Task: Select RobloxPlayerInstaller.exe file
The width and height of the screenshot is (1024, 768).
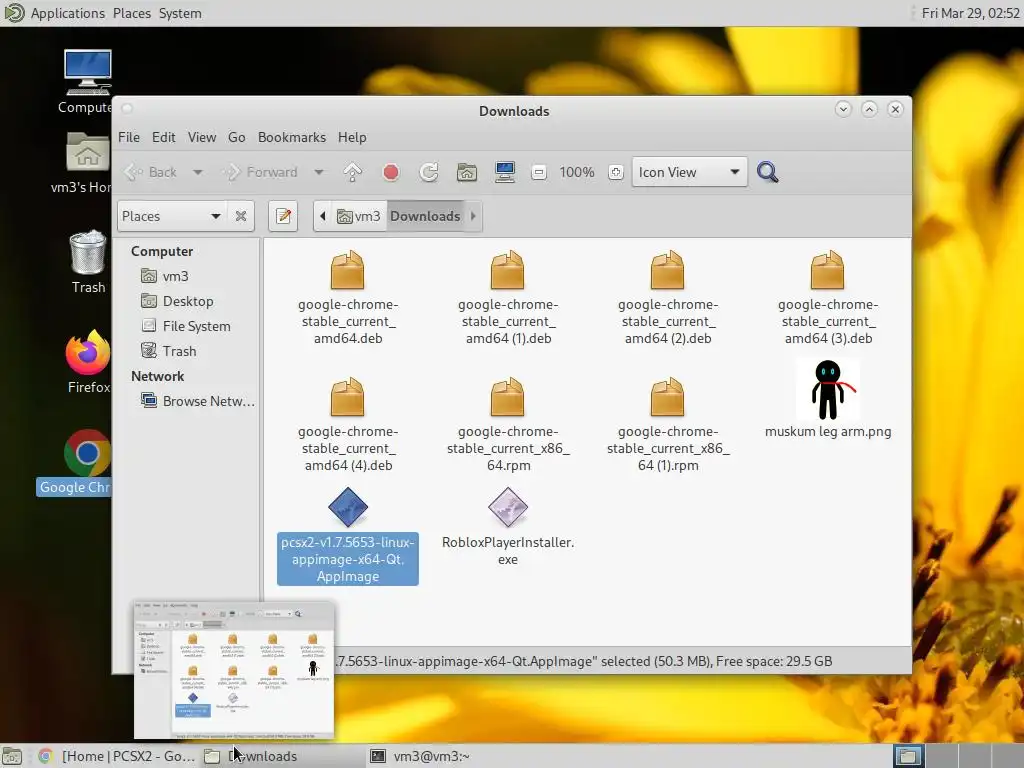Action: click(508, 526)
